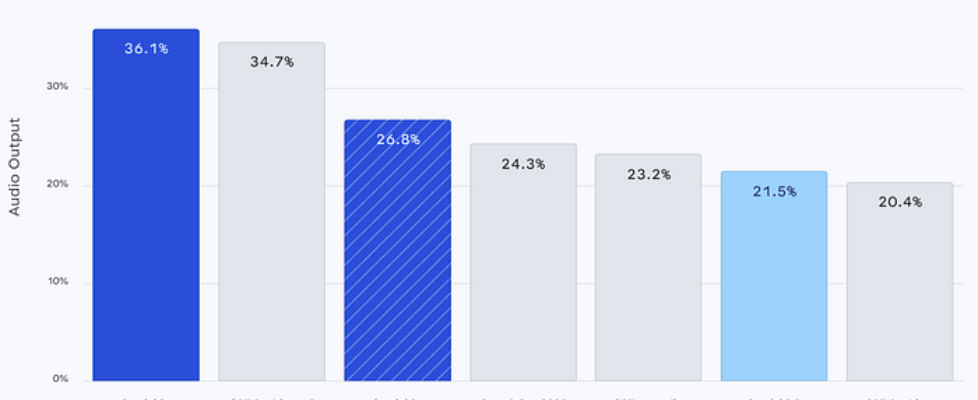Click the 20% y-axis tick label

[57, 185]
